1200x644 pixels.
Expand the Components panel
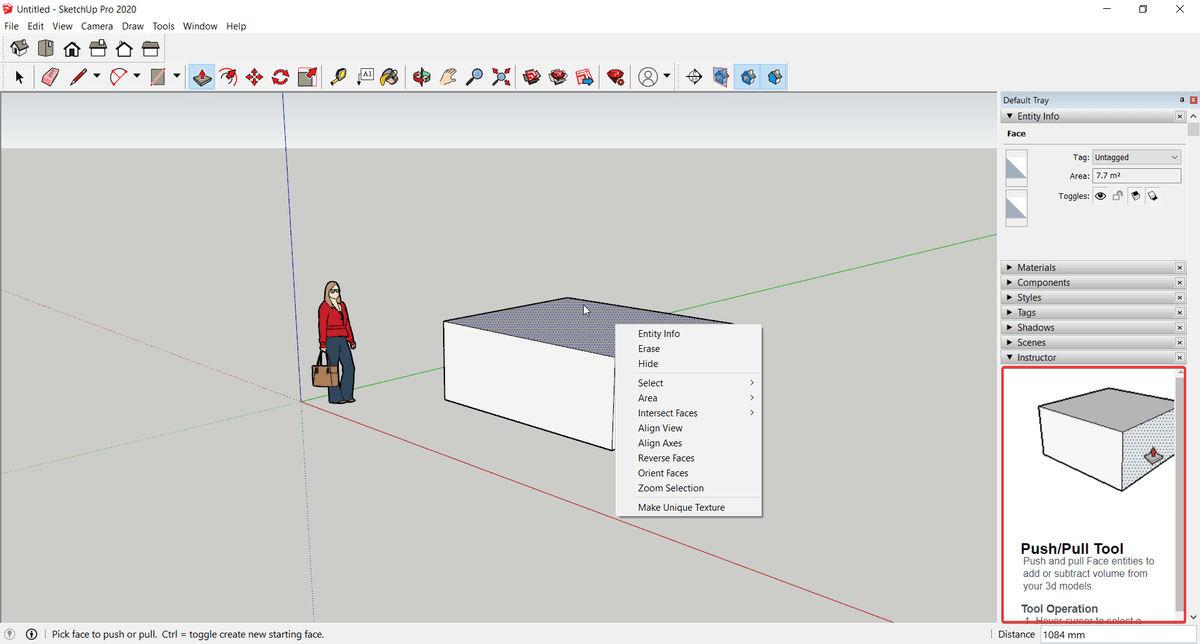1093,282
